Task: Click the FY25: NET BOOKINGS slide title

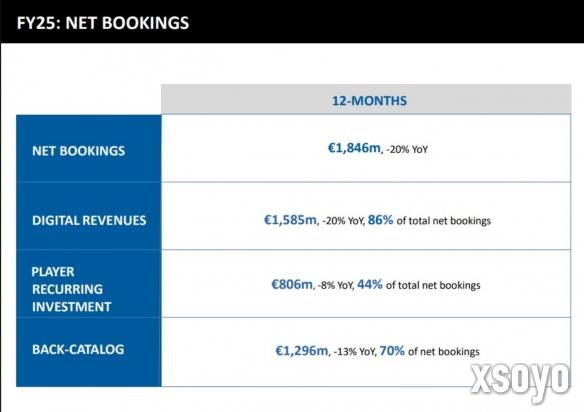Action: point(103,23)
